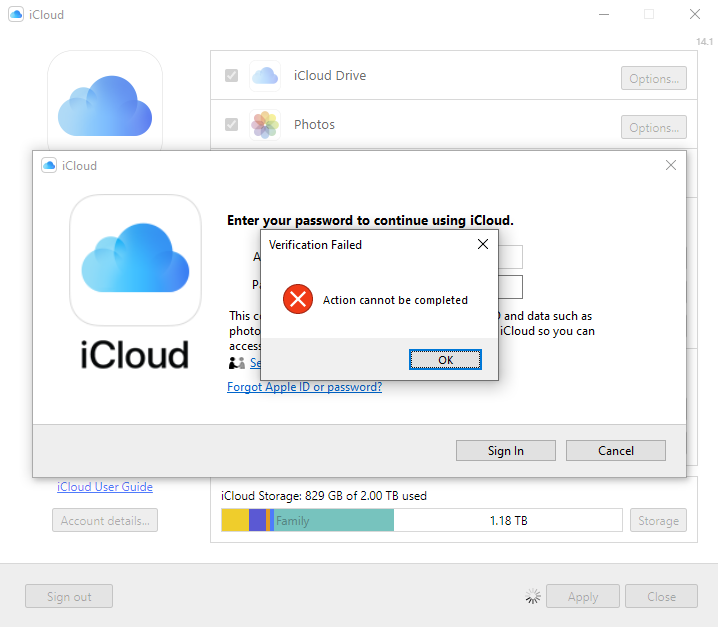The height and width of the screenshot is (627, 718).
Task: Click the password input field
Action: 510,287
